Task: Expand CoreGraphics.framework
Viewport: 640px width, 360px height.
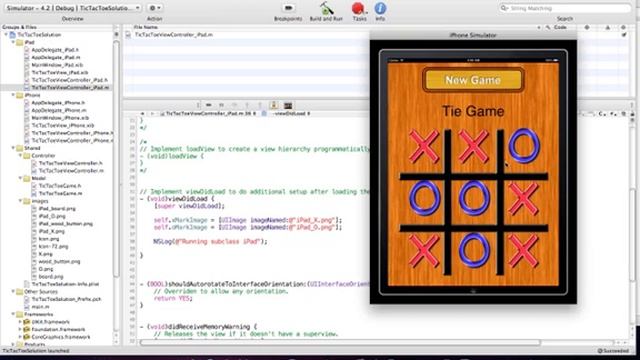Action: point(20,337)
